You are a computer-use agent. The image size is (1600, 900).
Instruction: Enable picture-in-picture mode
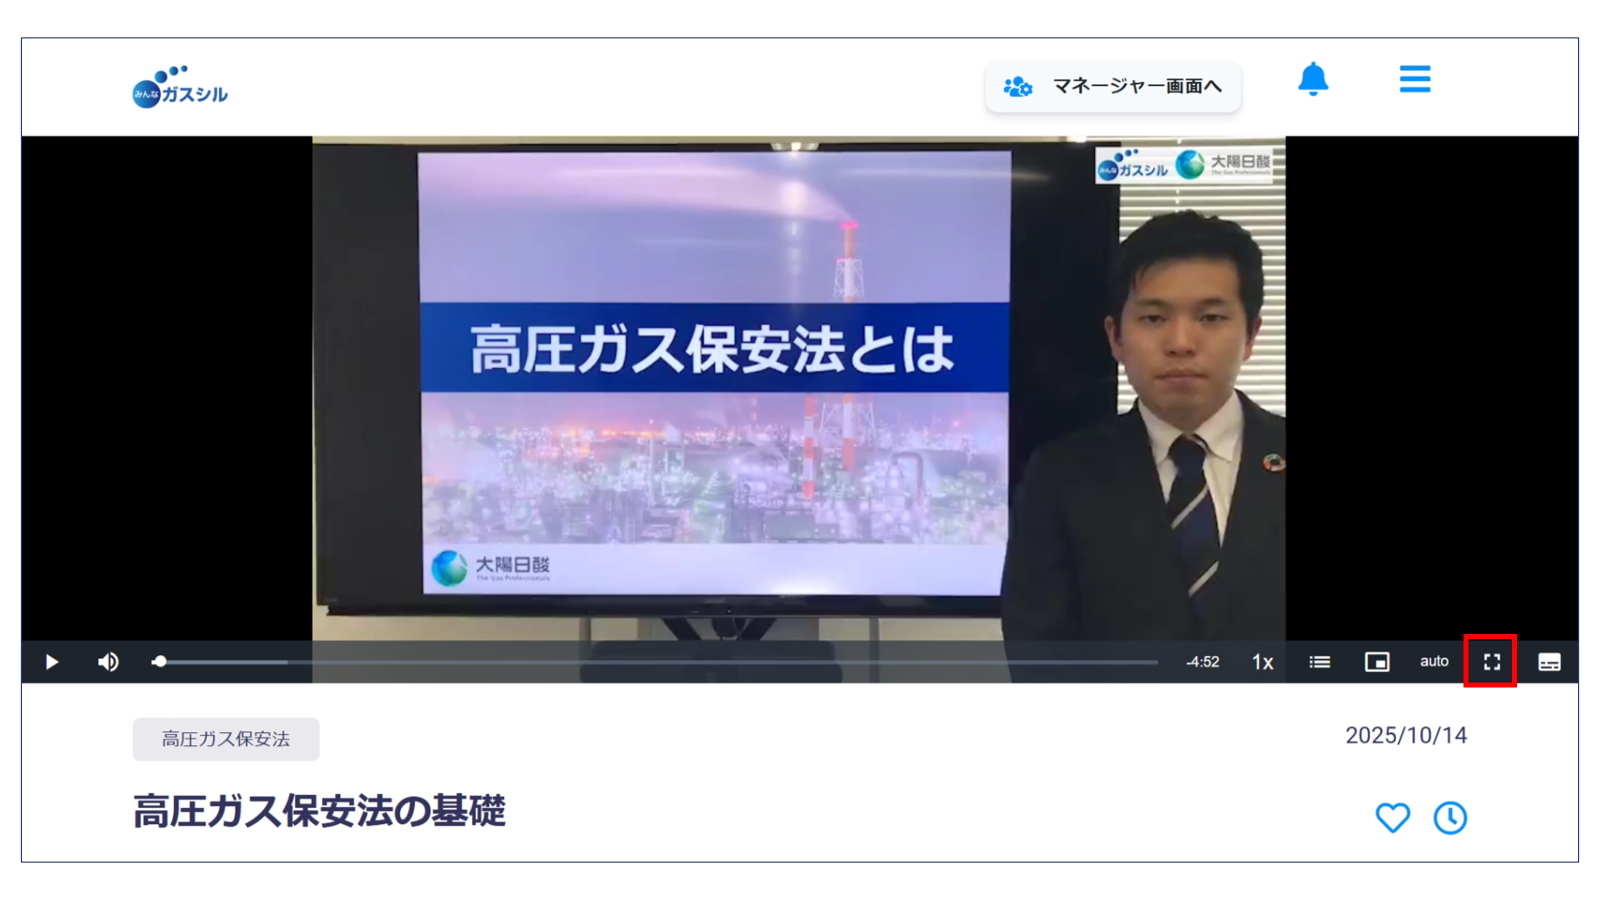click(x=1377, y=661)
